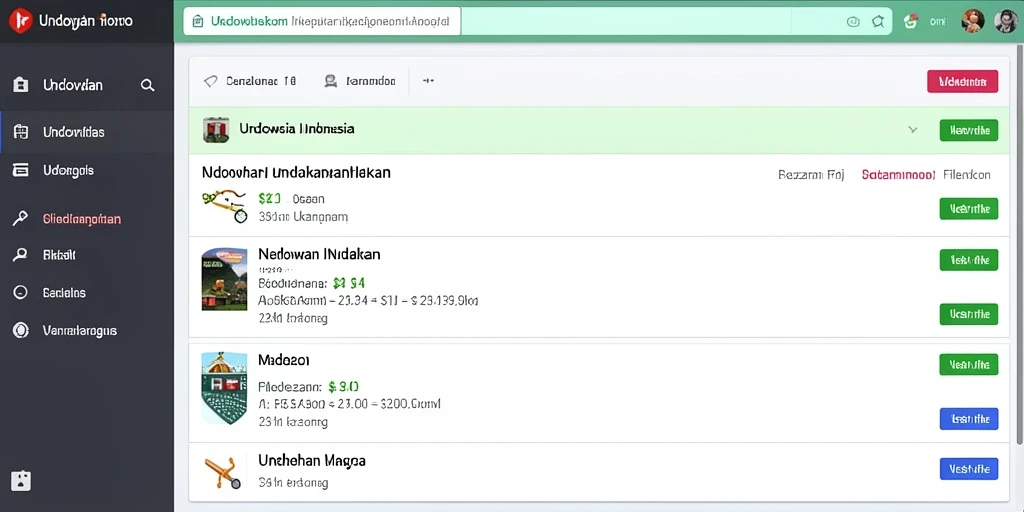The height and width of the screenshot is (512, 1024).
Task: Open the Madozoi listing thumbnail
Action: (224, 388)
